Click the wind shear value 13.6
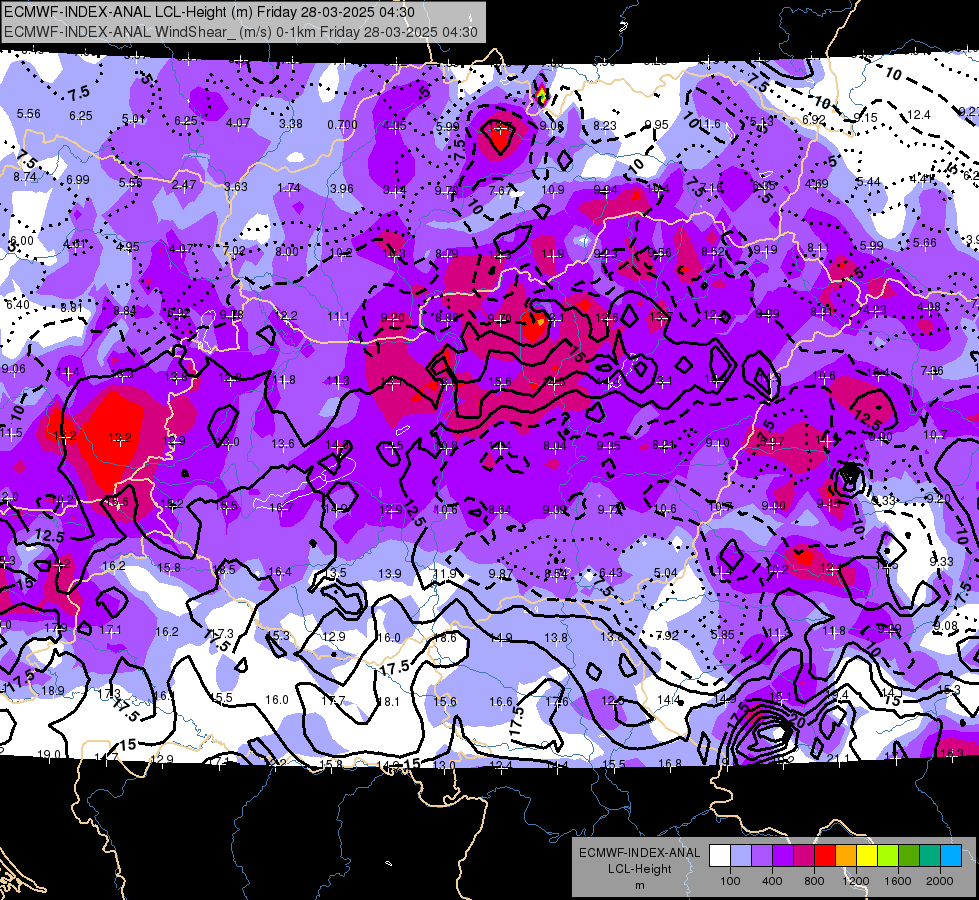 283,444
